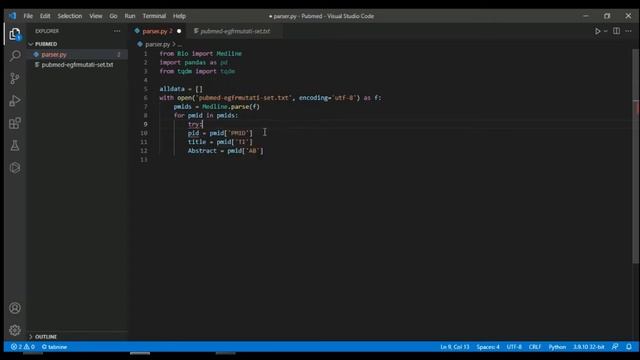Open the hexagon icon view in the activity bar
The height and width of the screenshot is (360, 640).
15,168
